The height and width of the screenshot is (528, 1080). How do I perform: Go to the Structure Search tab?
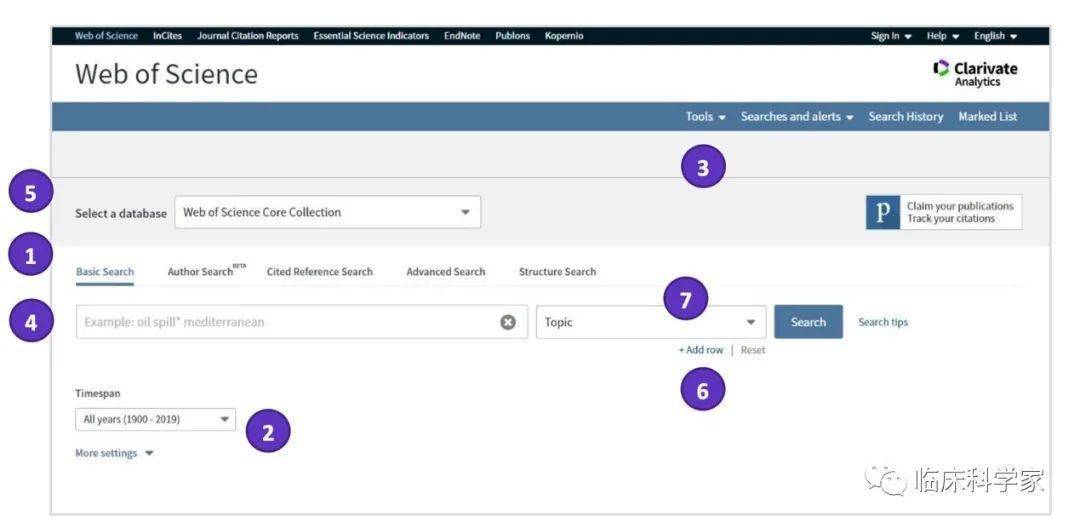click(557, 272)
